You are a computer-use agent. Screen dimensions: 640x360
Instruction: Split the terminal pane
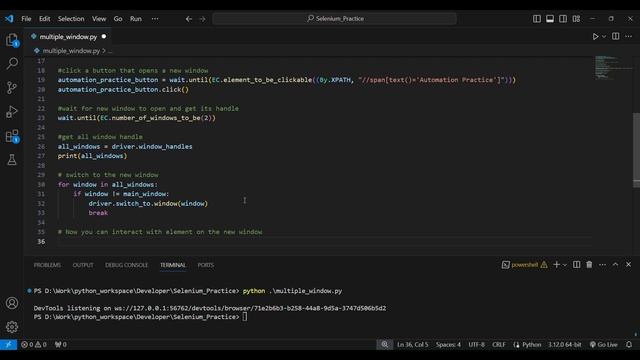(x=576, y=265)
